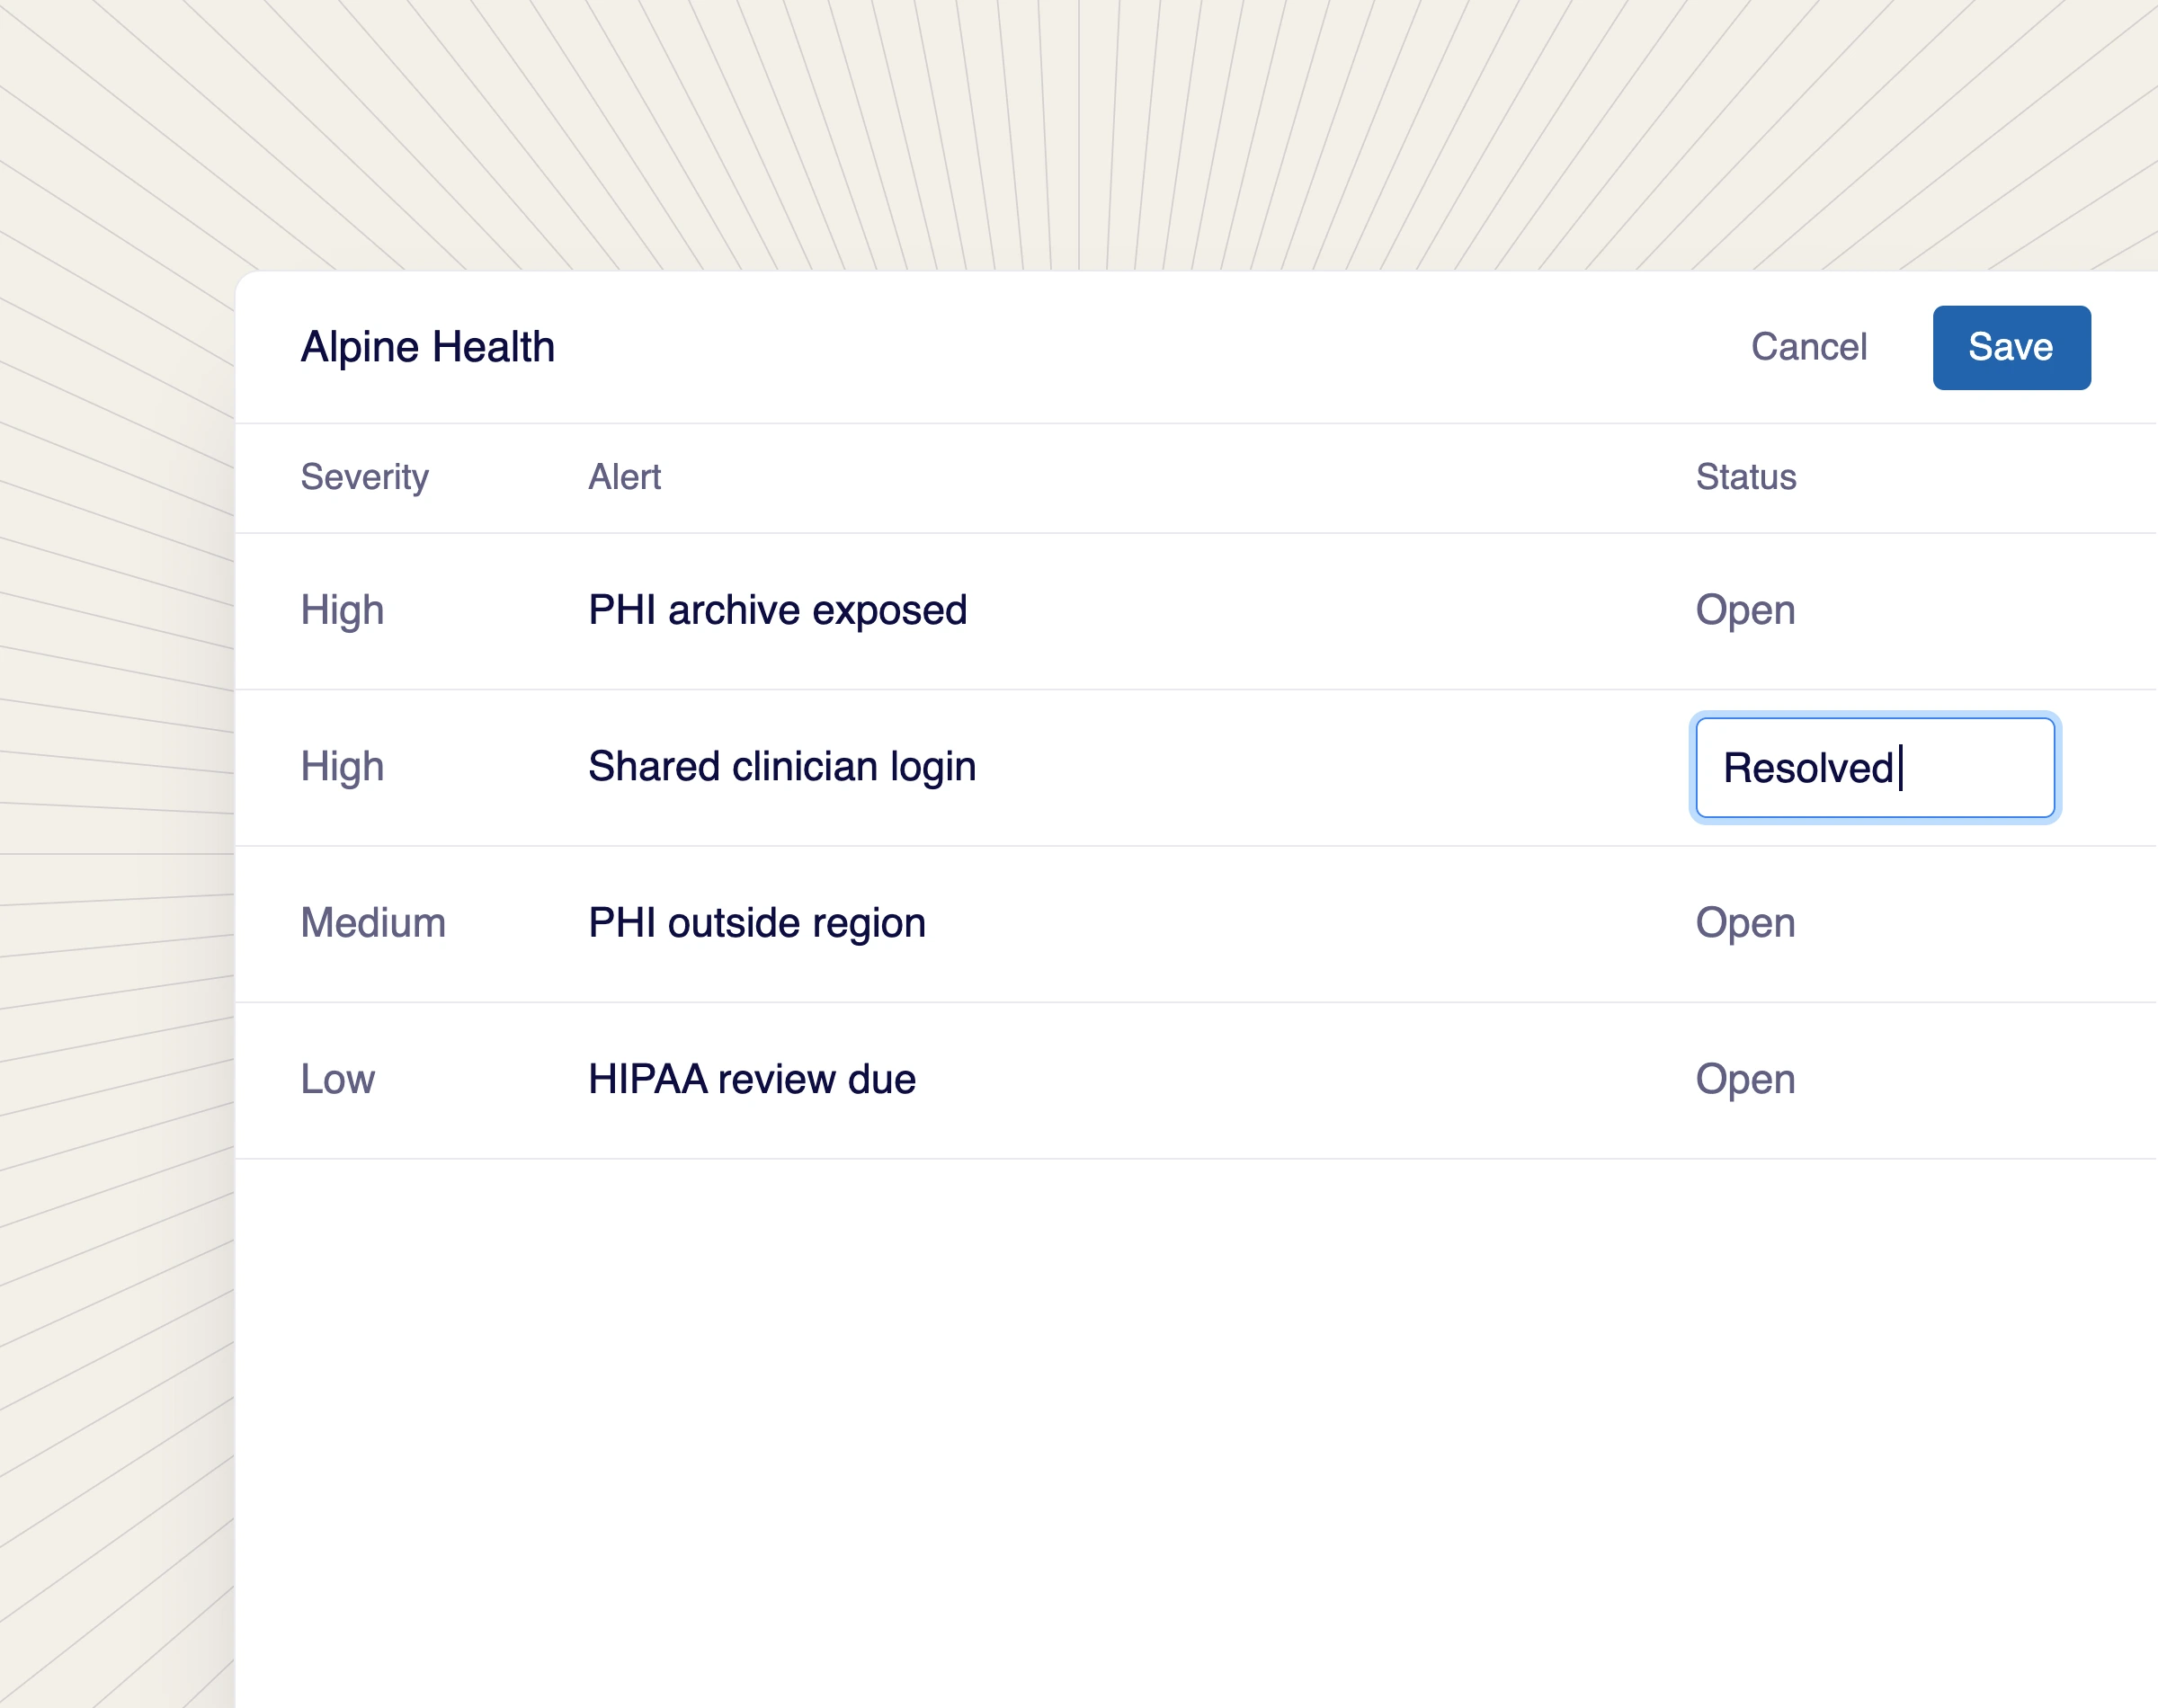Edit Open status of PHI archive exposed

(x=1745, y=610)
